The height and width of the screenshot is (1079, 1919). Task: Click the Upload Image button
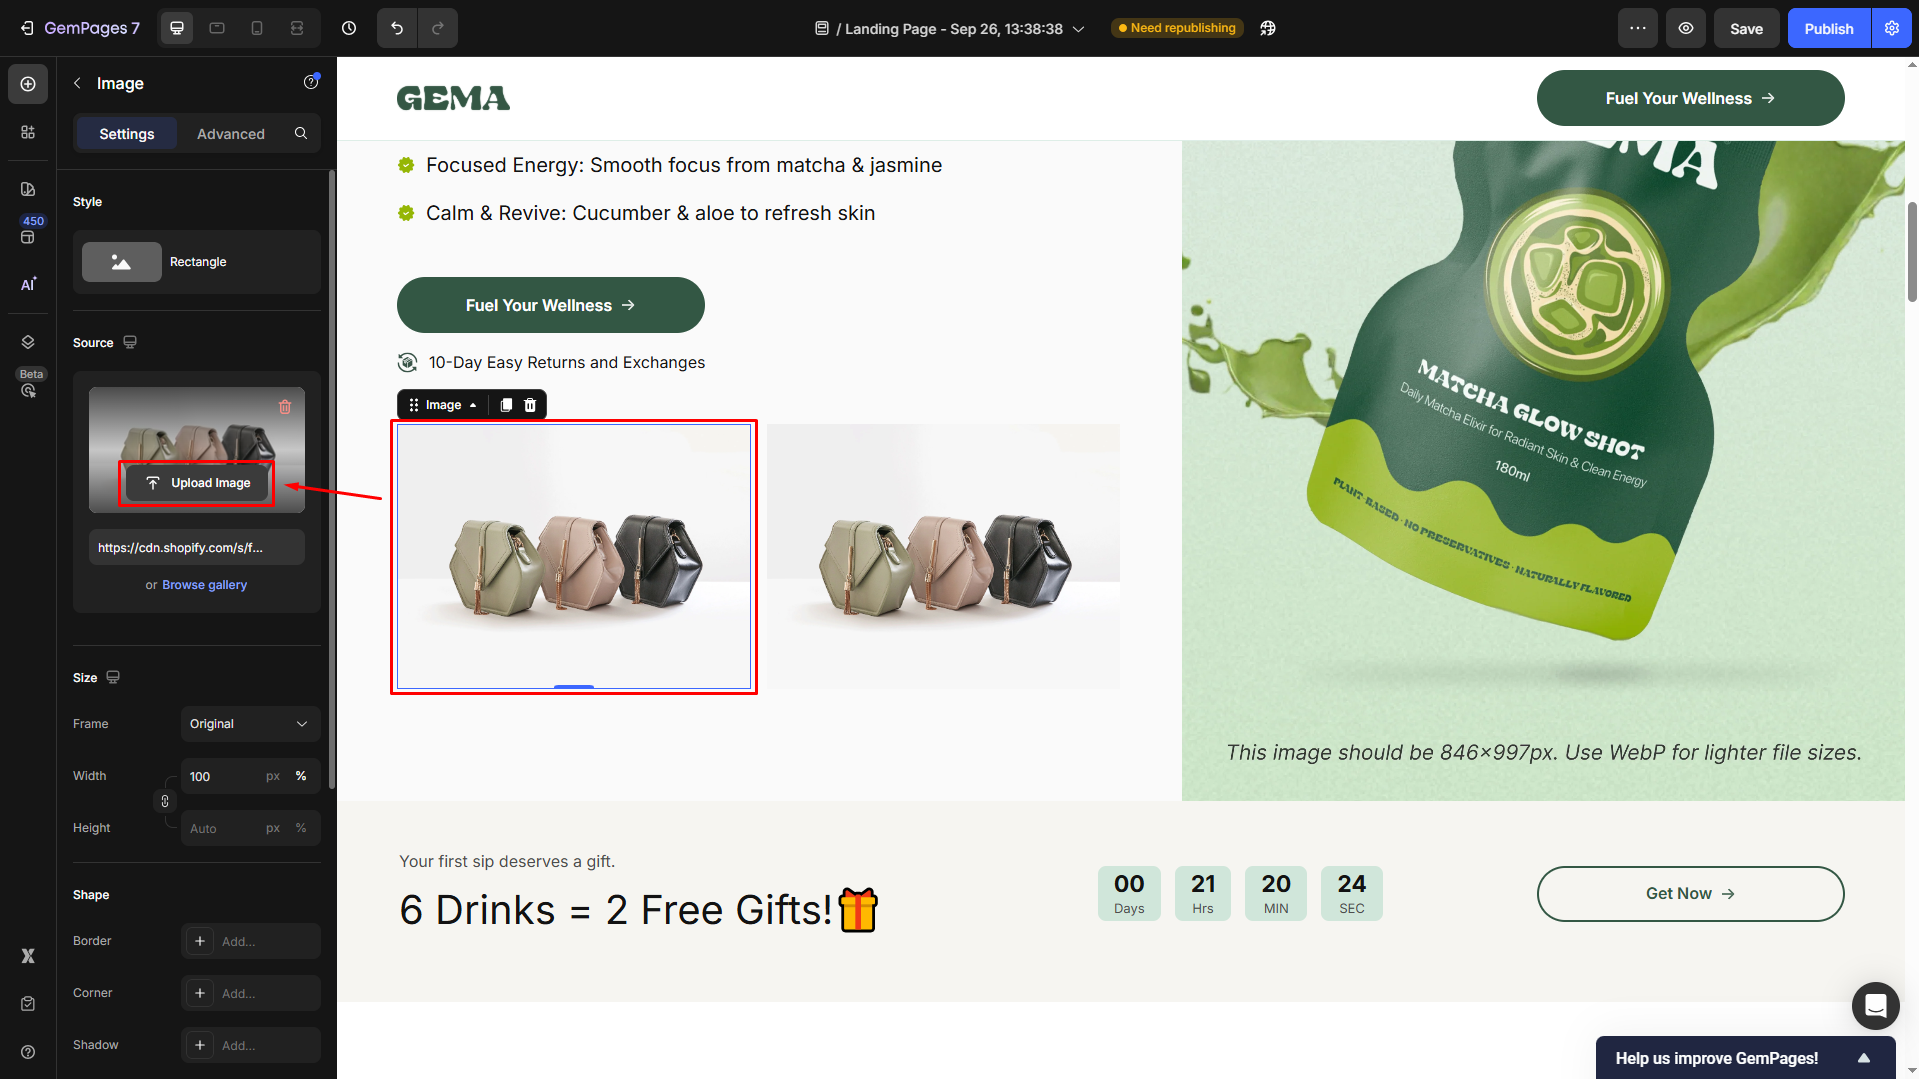[x=197, y=483]
